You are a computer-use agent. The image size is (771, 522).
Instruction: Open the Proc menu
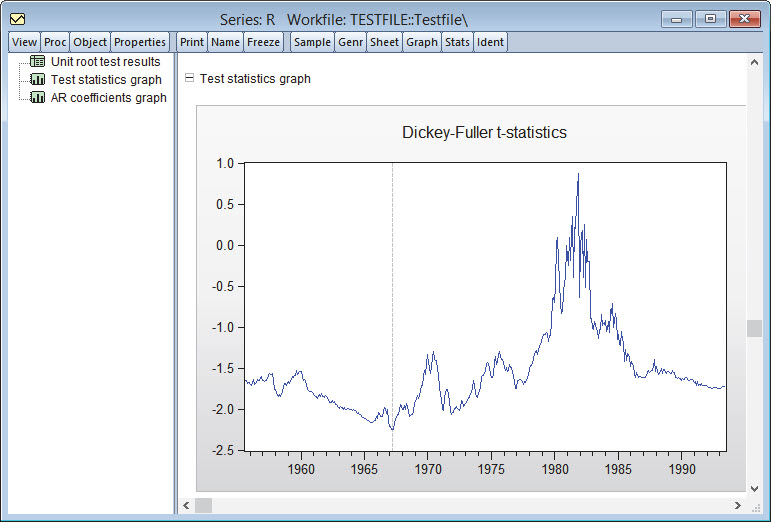pos(55,42)
